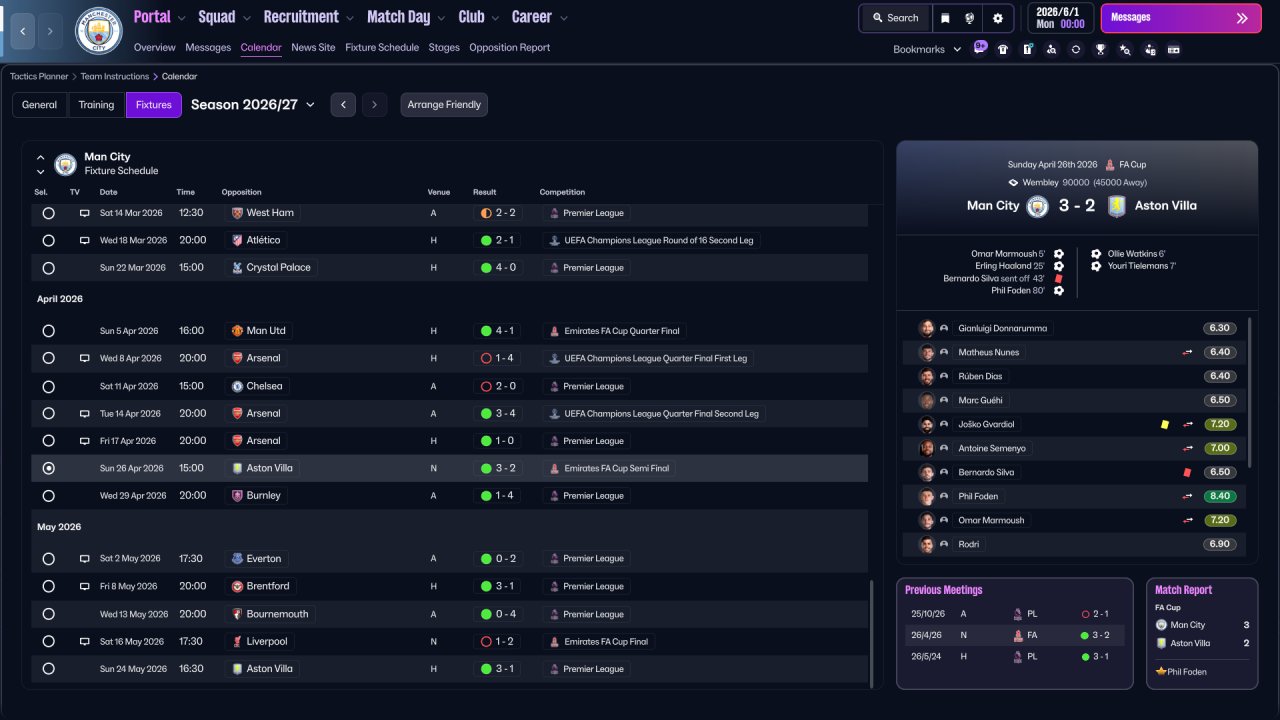Go back with the left arrow
This screenshot has height=720, width=1280.
click(22, 31)
